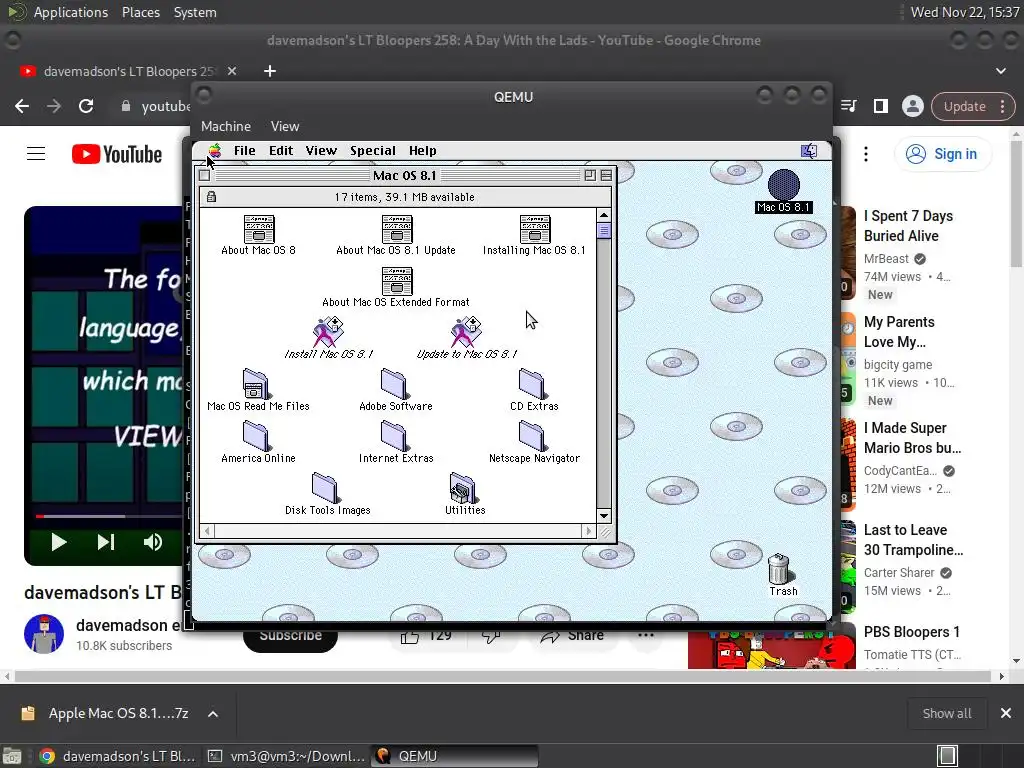Image resolution: width=1024 pixels, height=768 pixels.
Task: Expand download item options chevron
Action: click(x=213, y=714)
